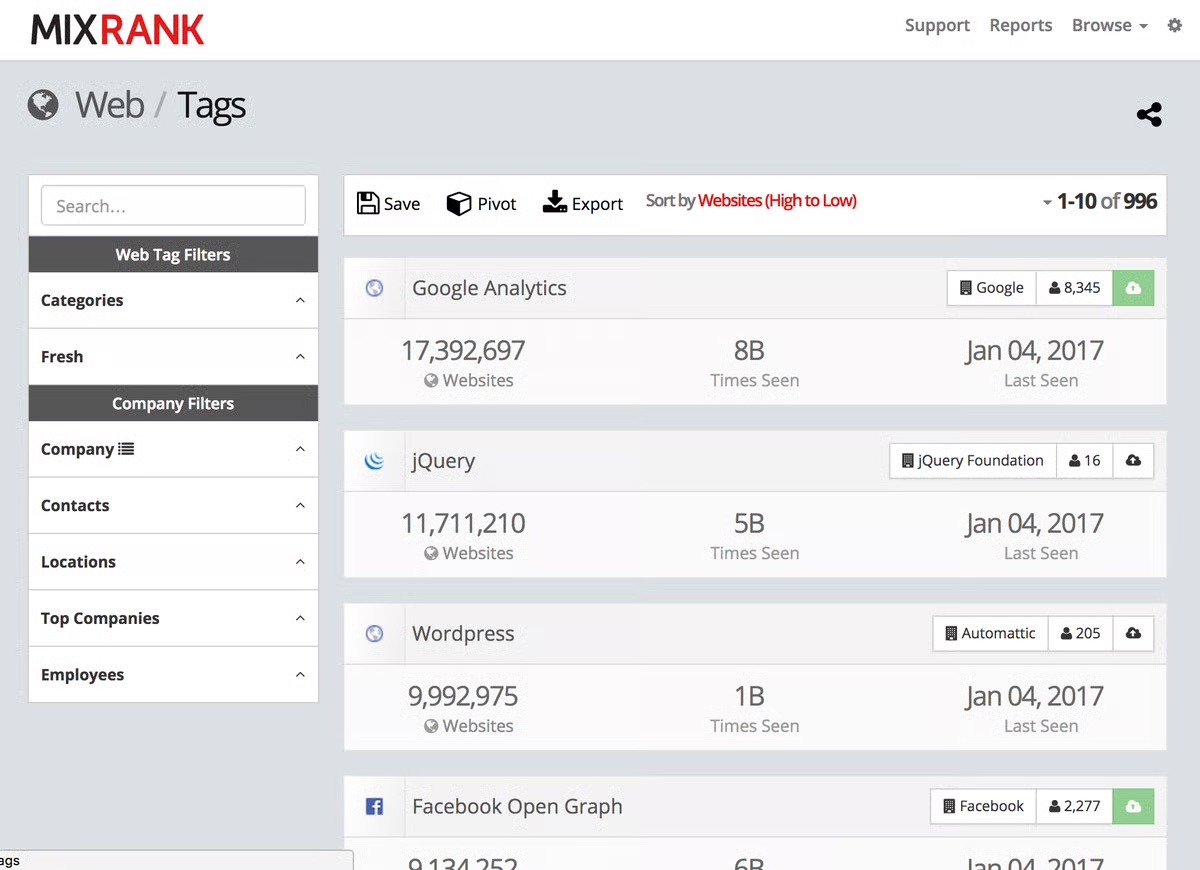Export the web tags results

coord(583,203)
